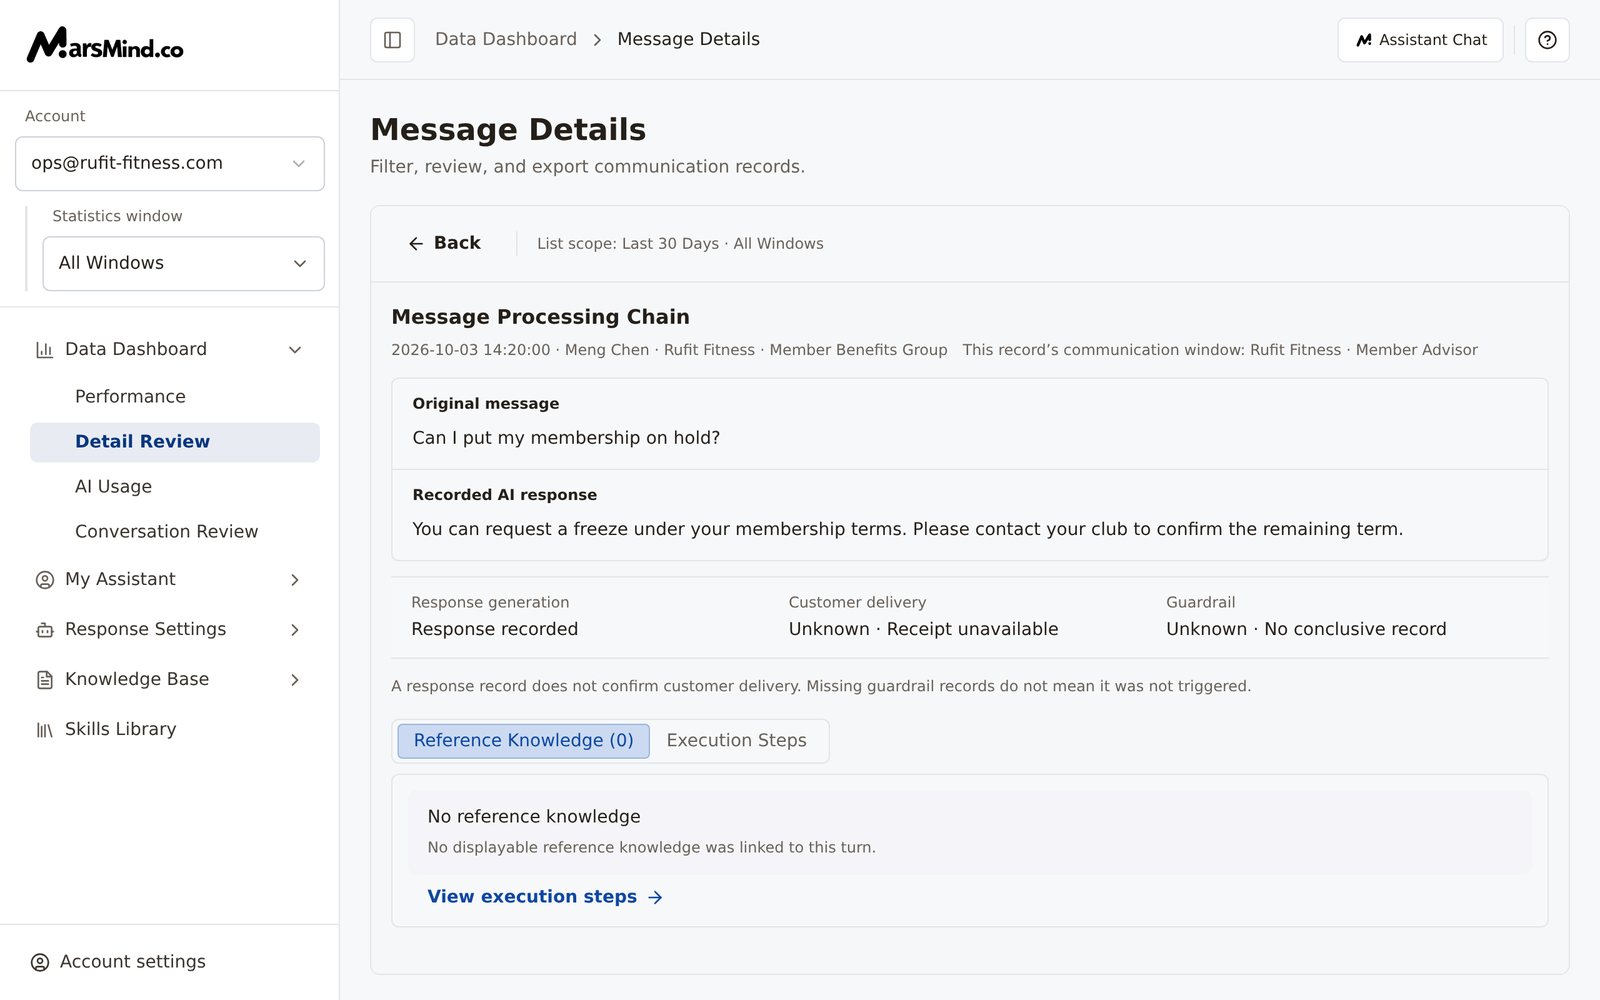Toggle the sidebar panel icon
1600x1000 pixels.
point(392,40)
